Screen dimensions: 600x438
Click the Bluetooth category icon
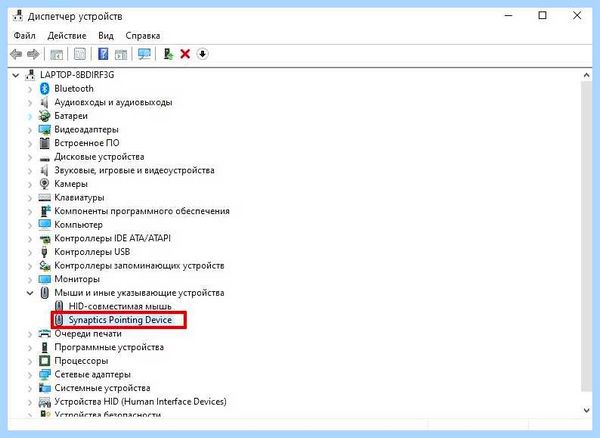pos(44,89)
